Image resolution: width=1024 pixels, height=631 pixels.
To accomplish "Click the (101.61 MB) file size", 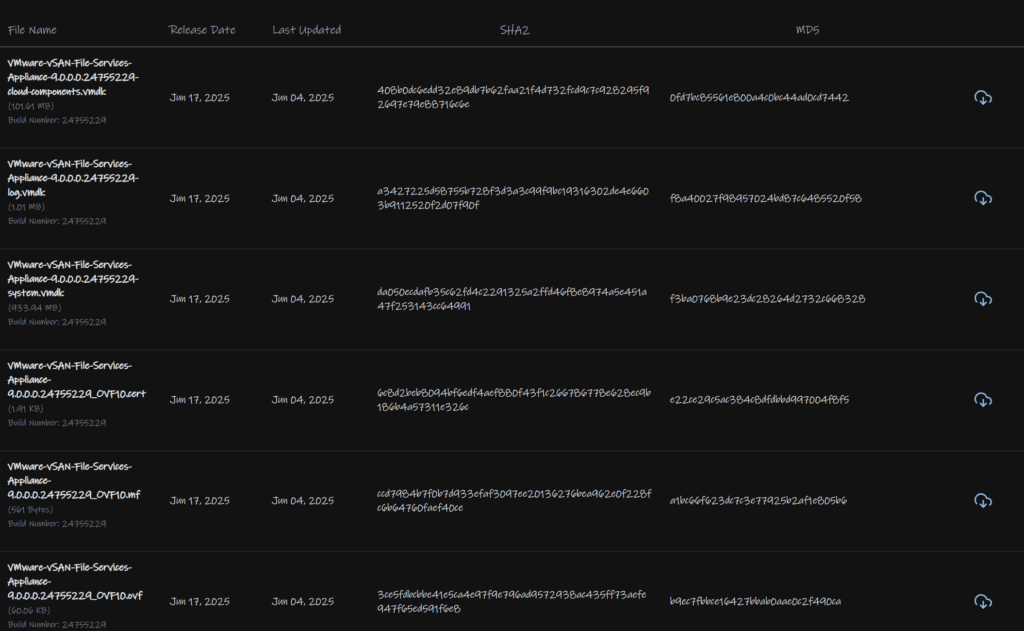I will pos(31,106).
